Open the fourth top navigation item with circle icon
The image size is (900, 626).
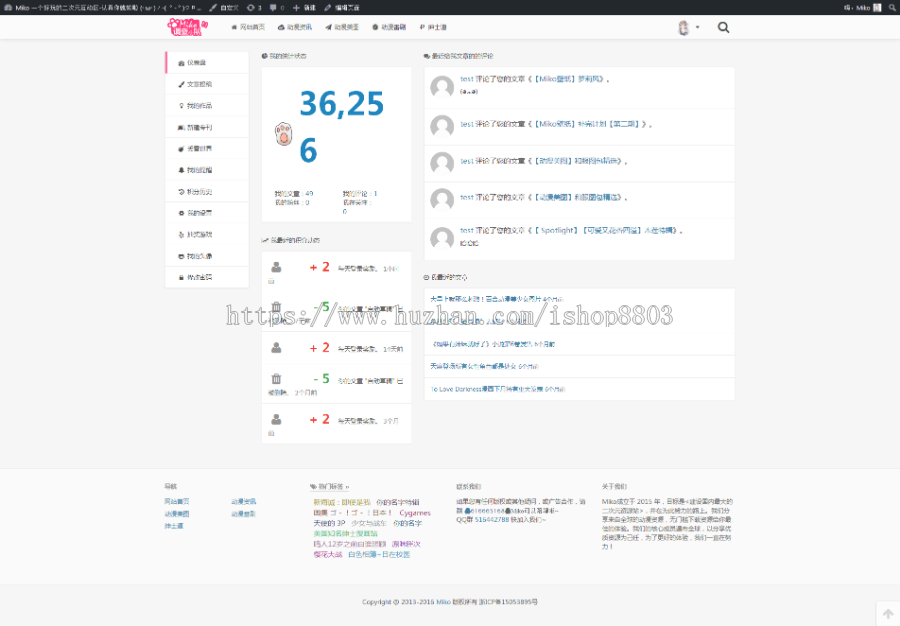click(x=389, y=27)
